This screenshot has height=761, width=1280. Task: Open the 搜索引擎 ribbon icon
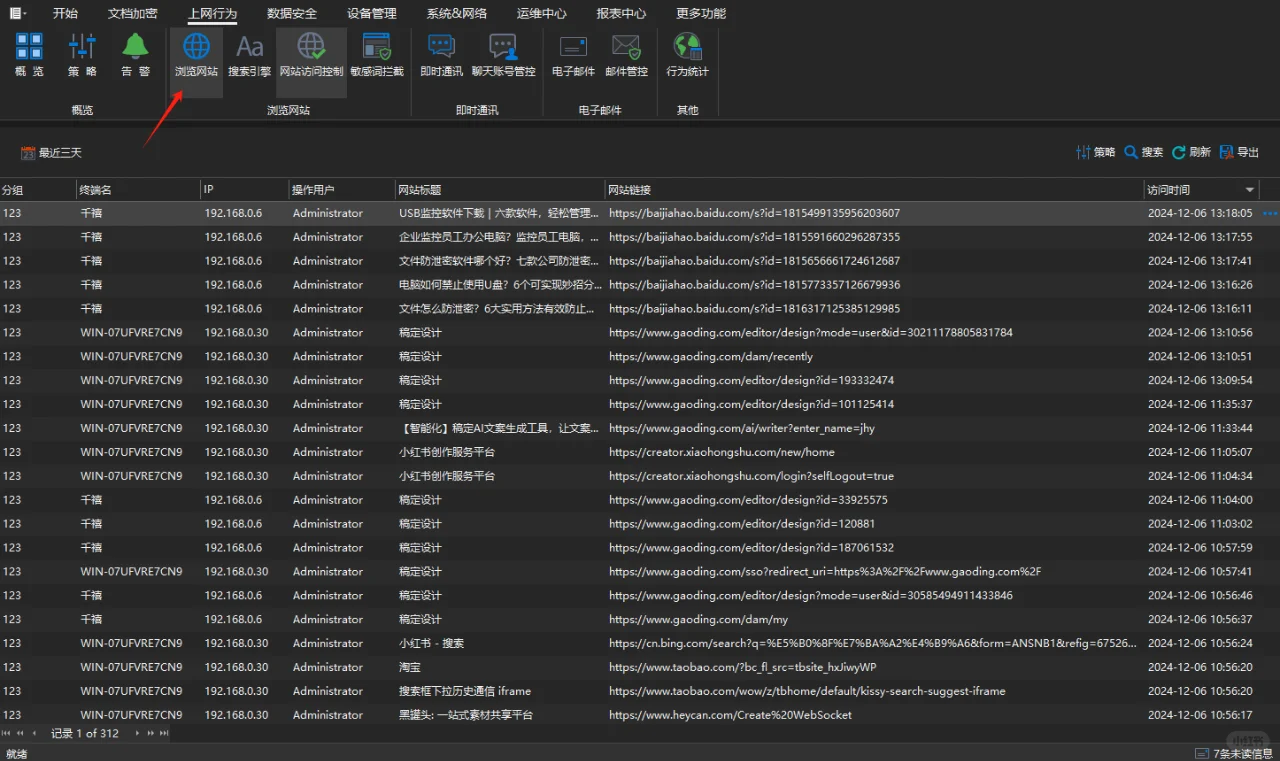[249, 55]
